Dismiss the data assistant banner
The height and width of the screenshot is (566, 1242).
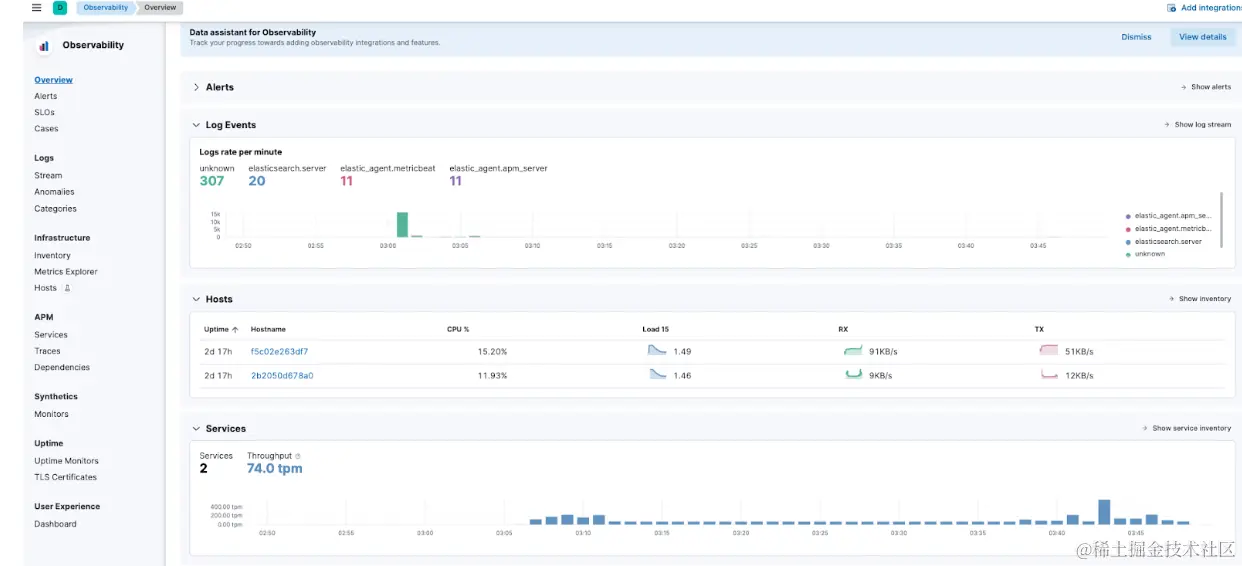click(1136, 37)
